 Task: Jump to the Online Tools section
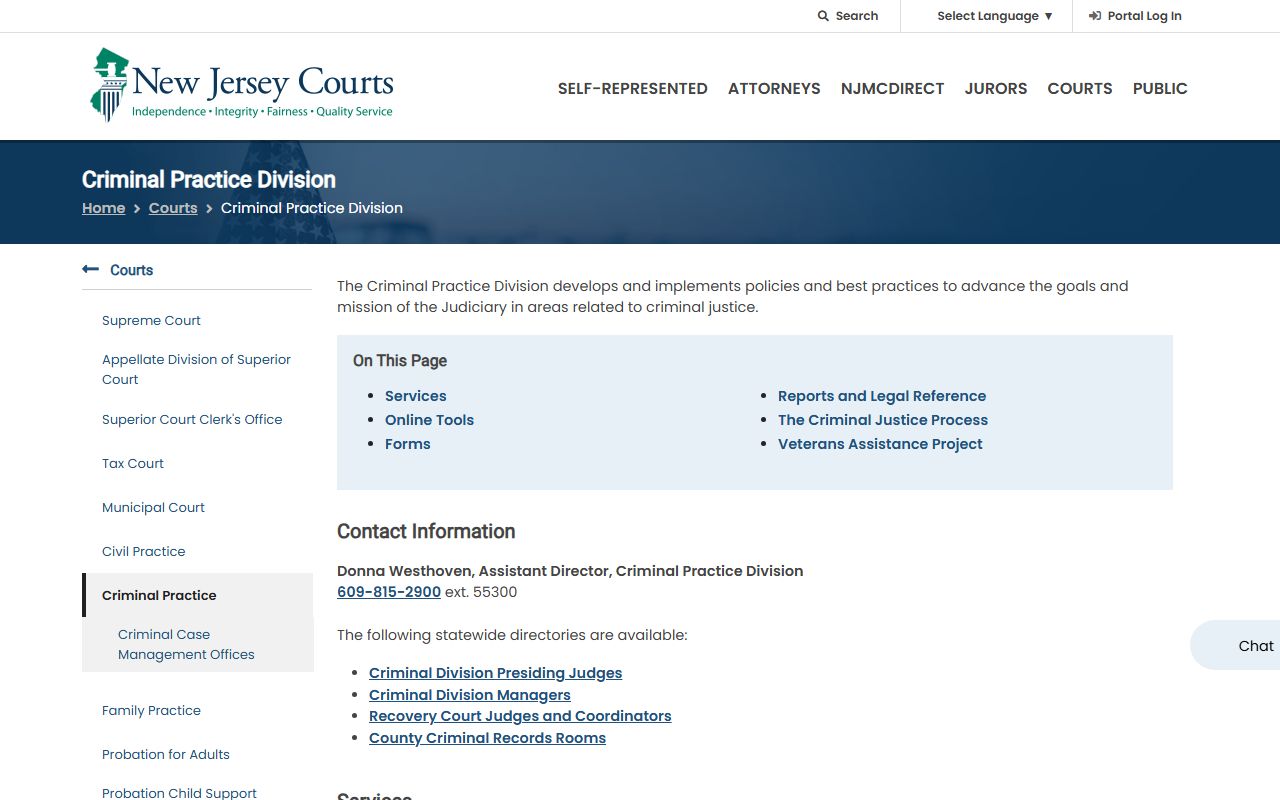point(429,420)
